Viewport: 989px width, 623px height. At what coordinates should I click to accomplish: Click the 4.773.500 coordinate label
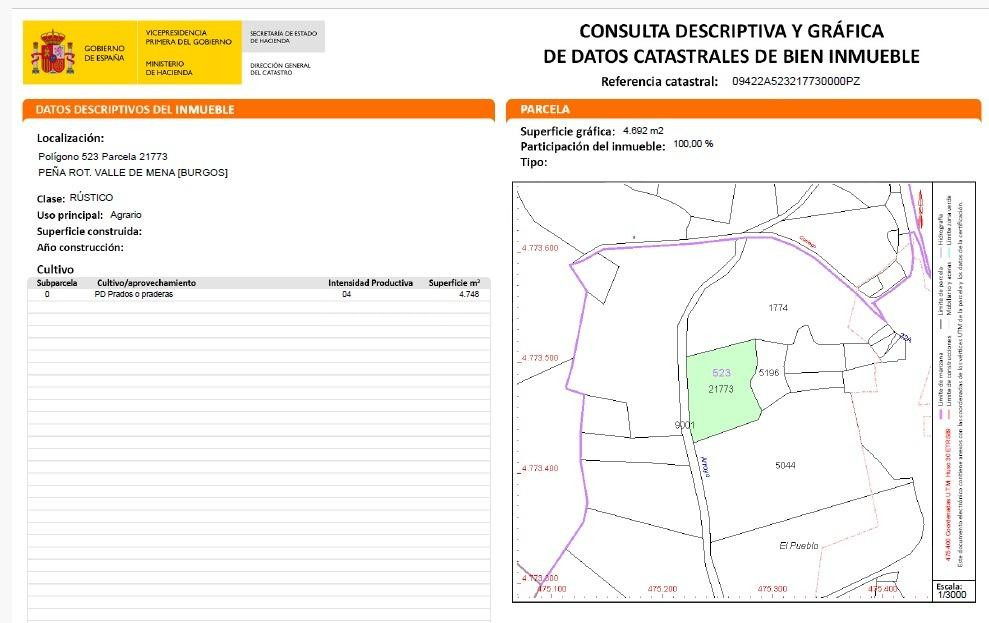coord(539,358)
